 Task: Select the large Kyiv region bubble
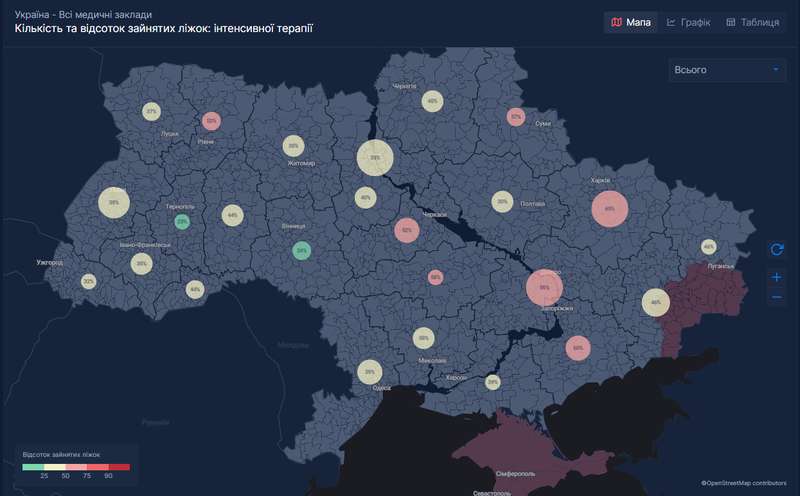[x=375, y=158]
